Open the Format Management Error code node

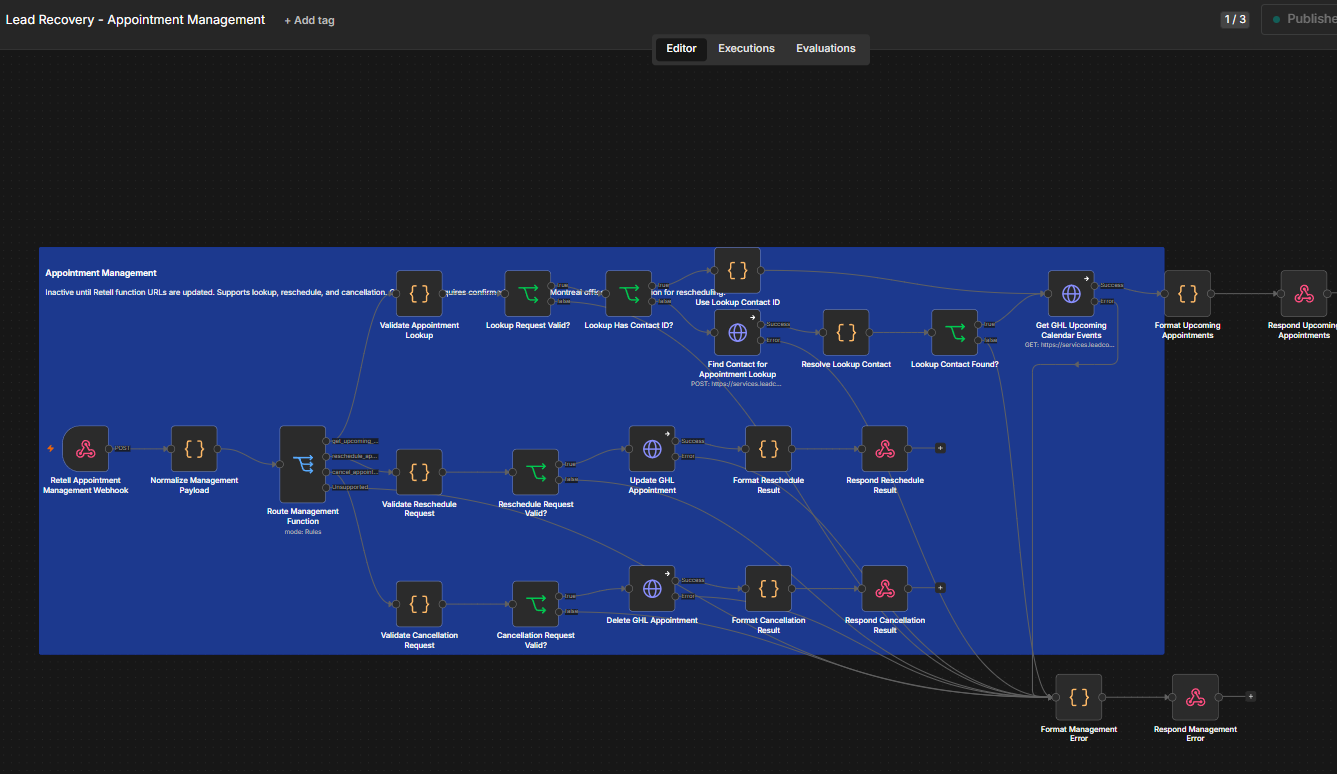pyautogui.click(x=1078, y=697)
